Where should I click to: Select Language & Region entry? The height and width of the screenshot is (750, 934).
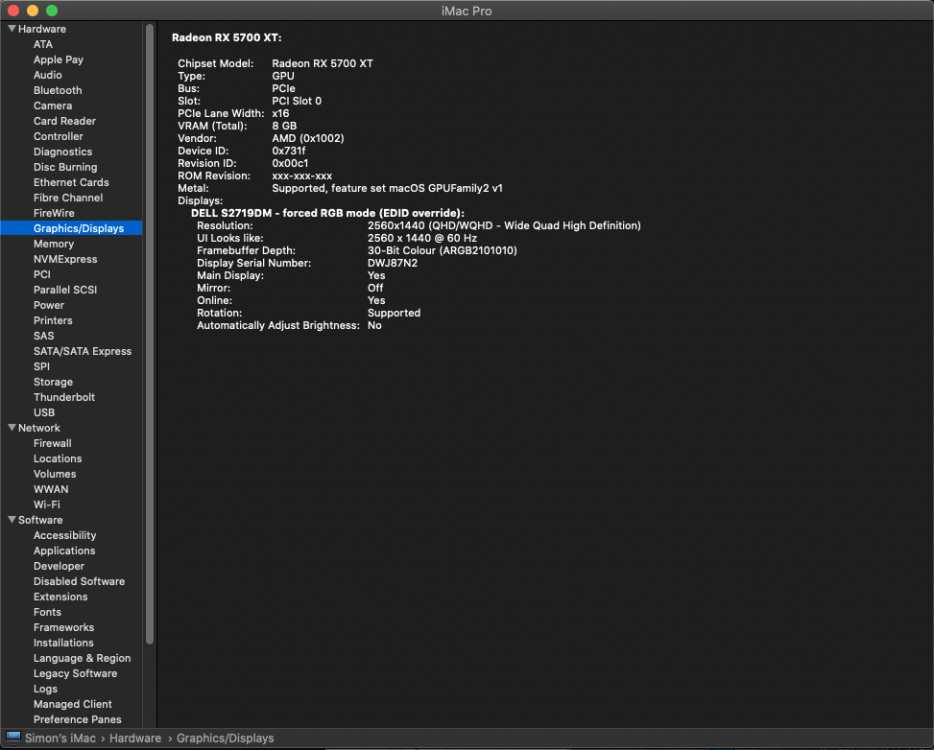pos(82,658)
